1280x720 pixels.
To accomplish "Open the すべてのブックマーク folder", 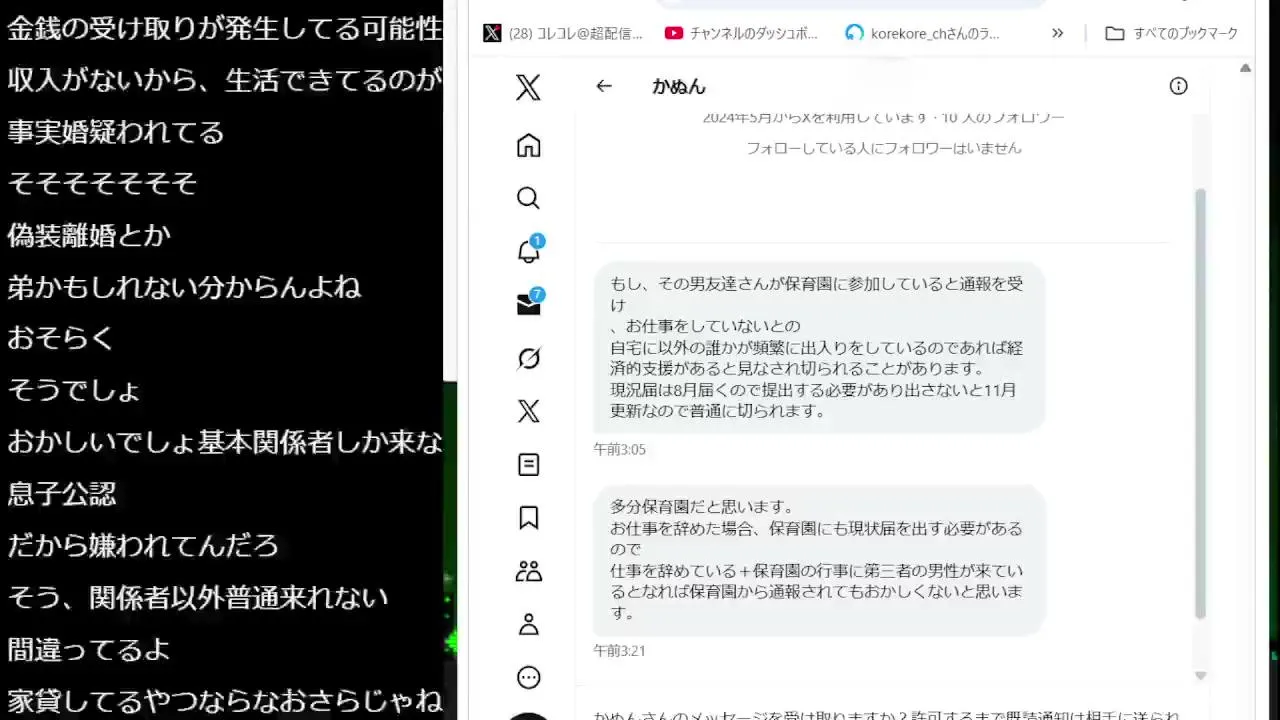I will (x=1172, y=33).
